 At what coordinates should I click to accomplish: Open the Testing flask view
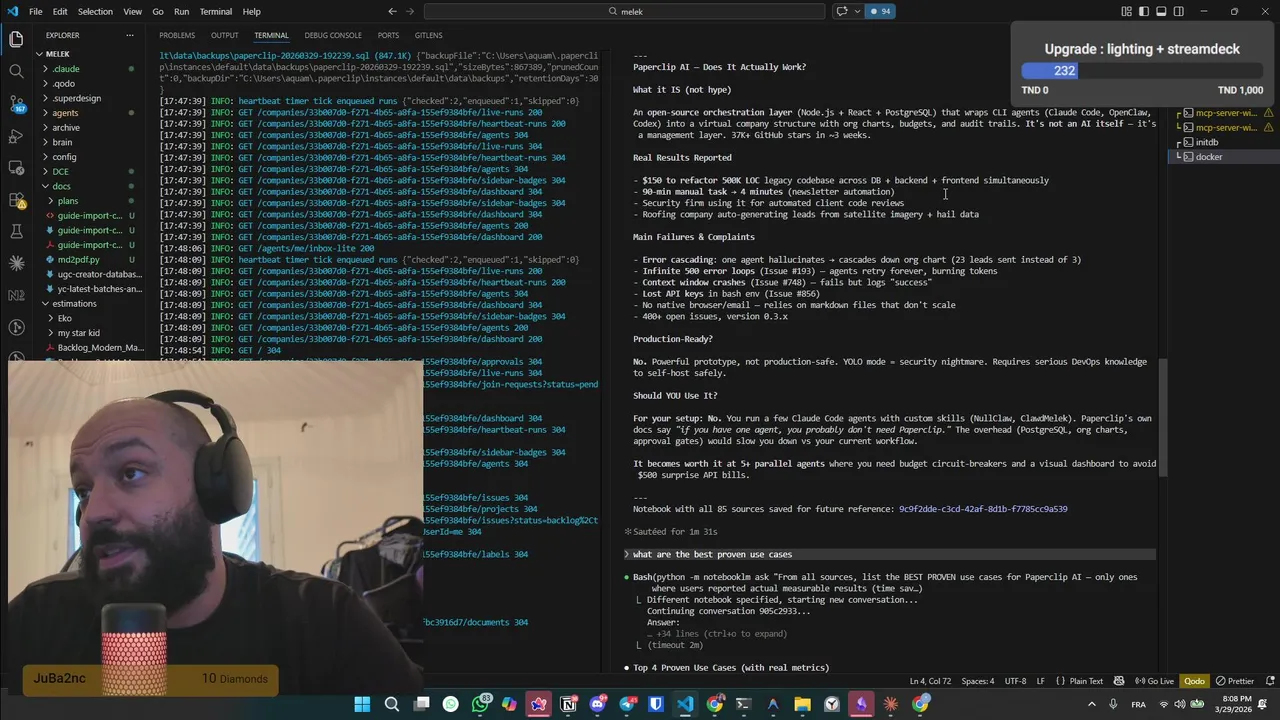pos(16,231)
